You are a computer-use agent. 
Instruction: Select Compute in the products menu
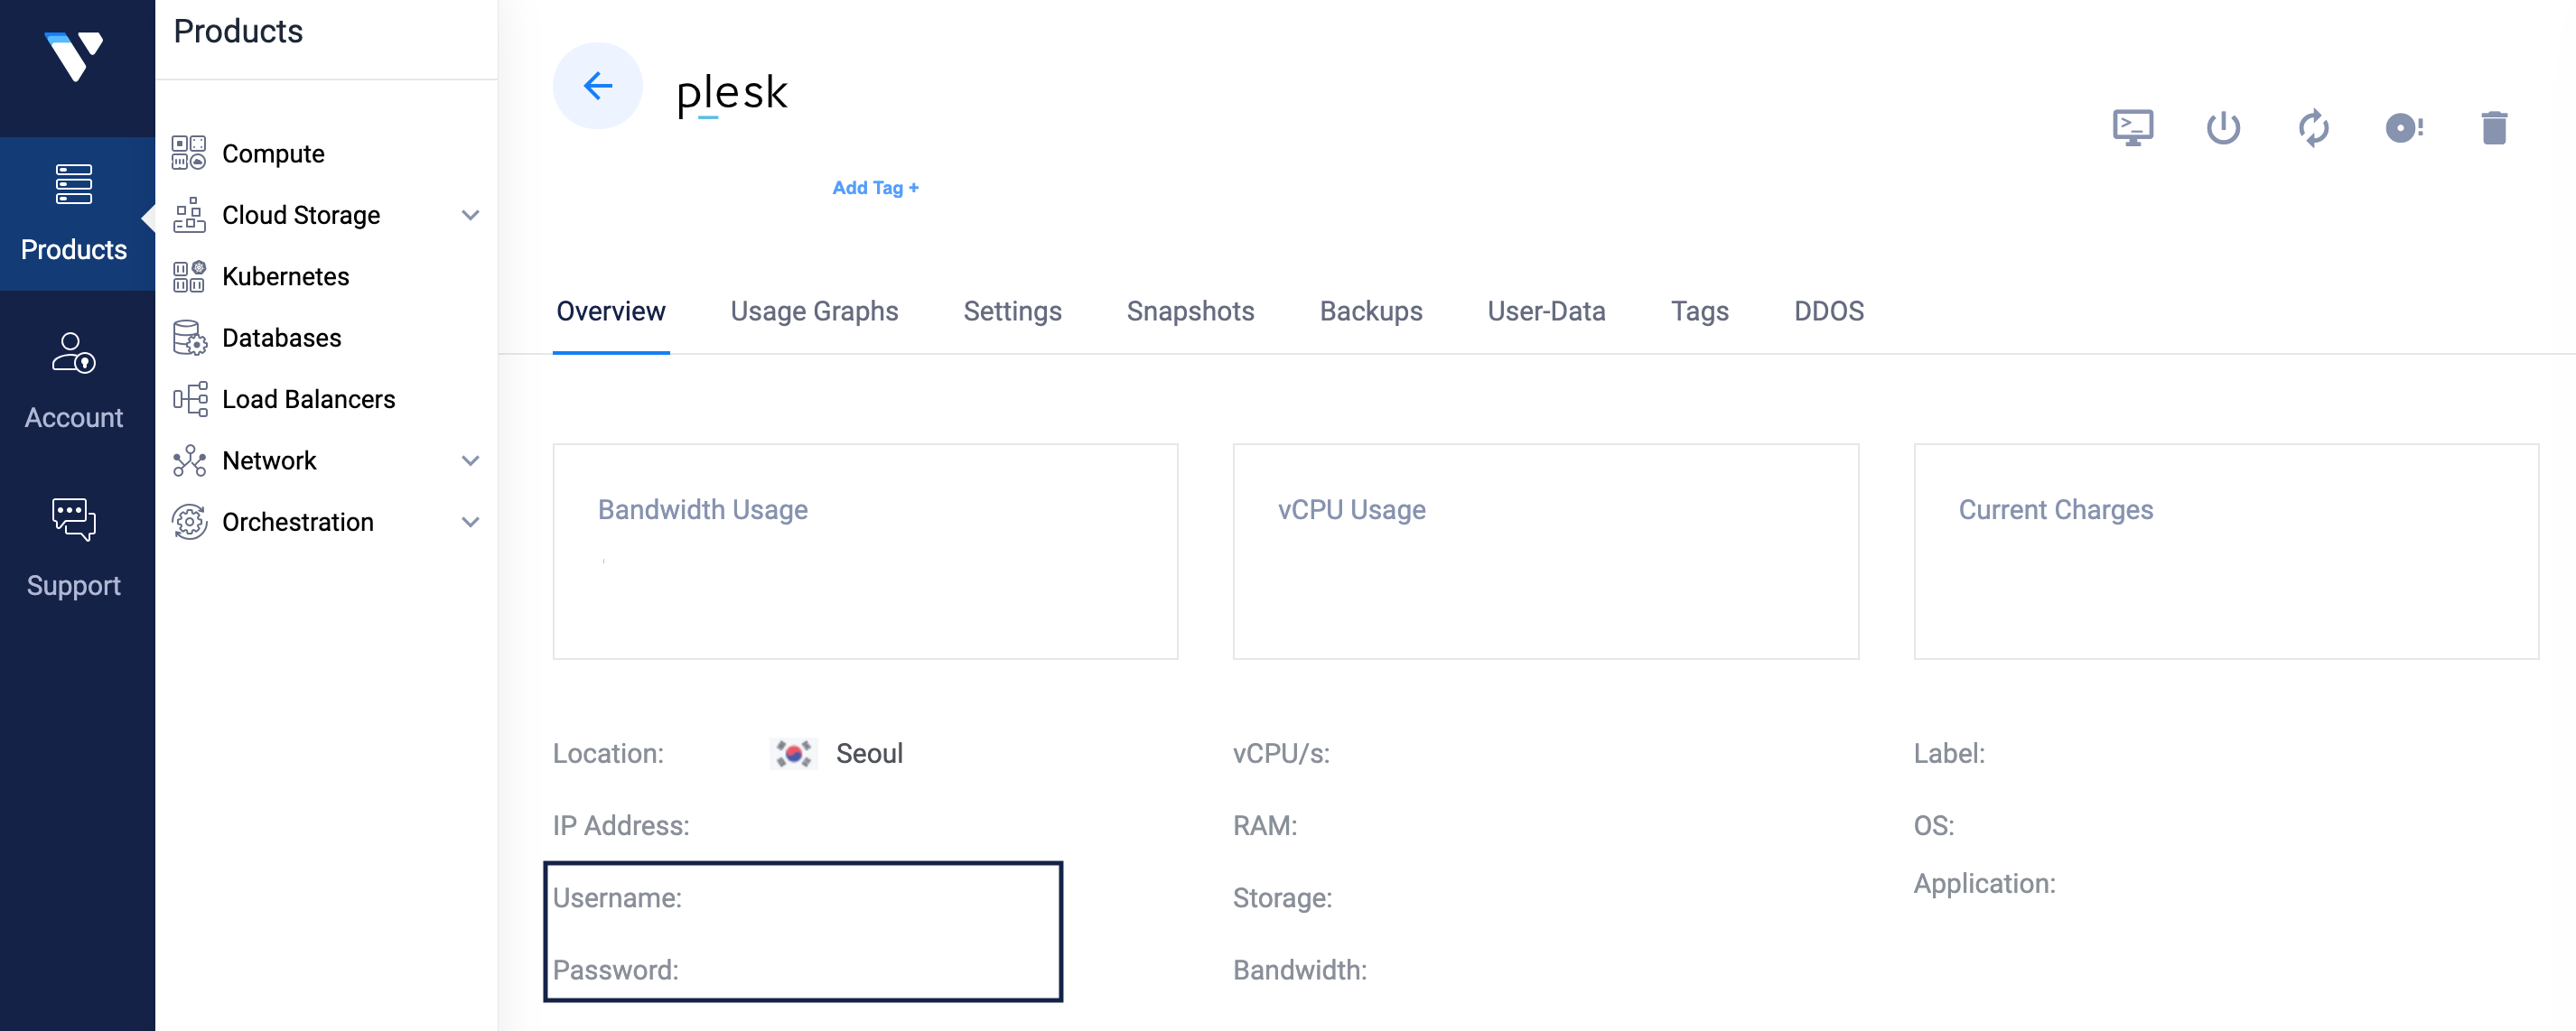[273, 154]
